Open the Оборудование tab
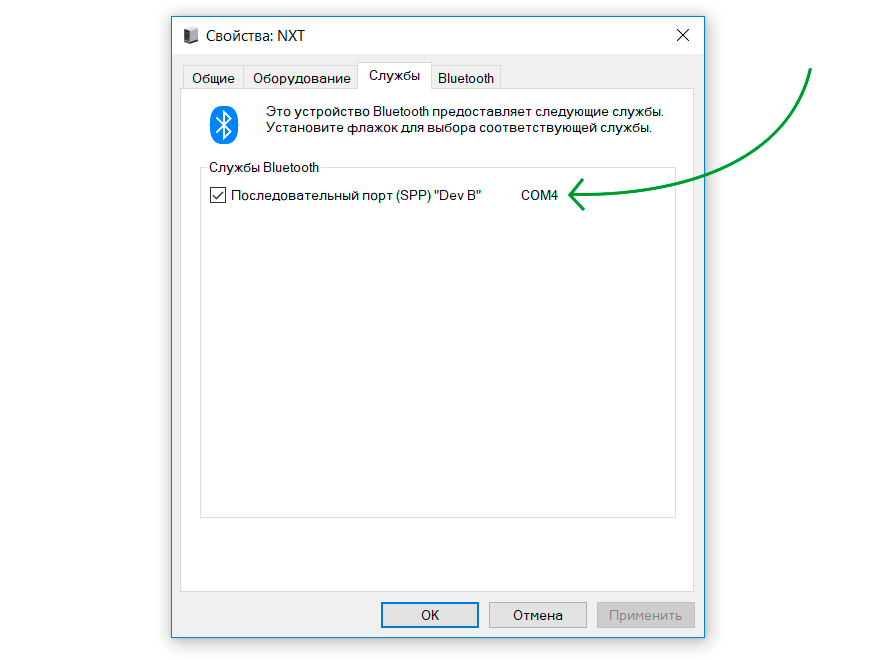The image size is (880, 660). 301,78
